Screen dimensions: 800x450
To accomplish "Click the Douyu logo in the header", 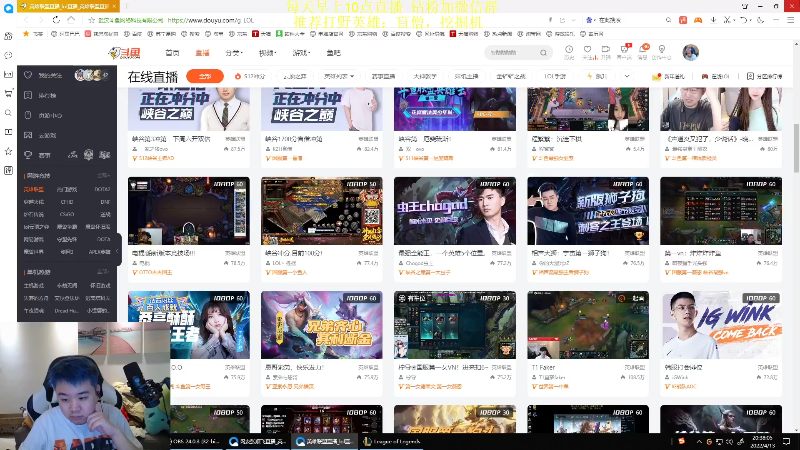I will (124, 53).
